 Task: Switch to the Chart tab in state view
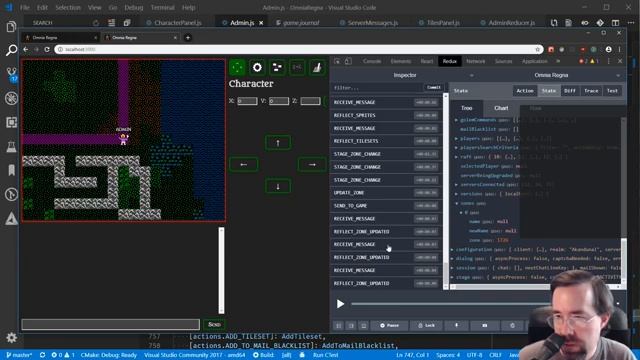coord(501,108)
